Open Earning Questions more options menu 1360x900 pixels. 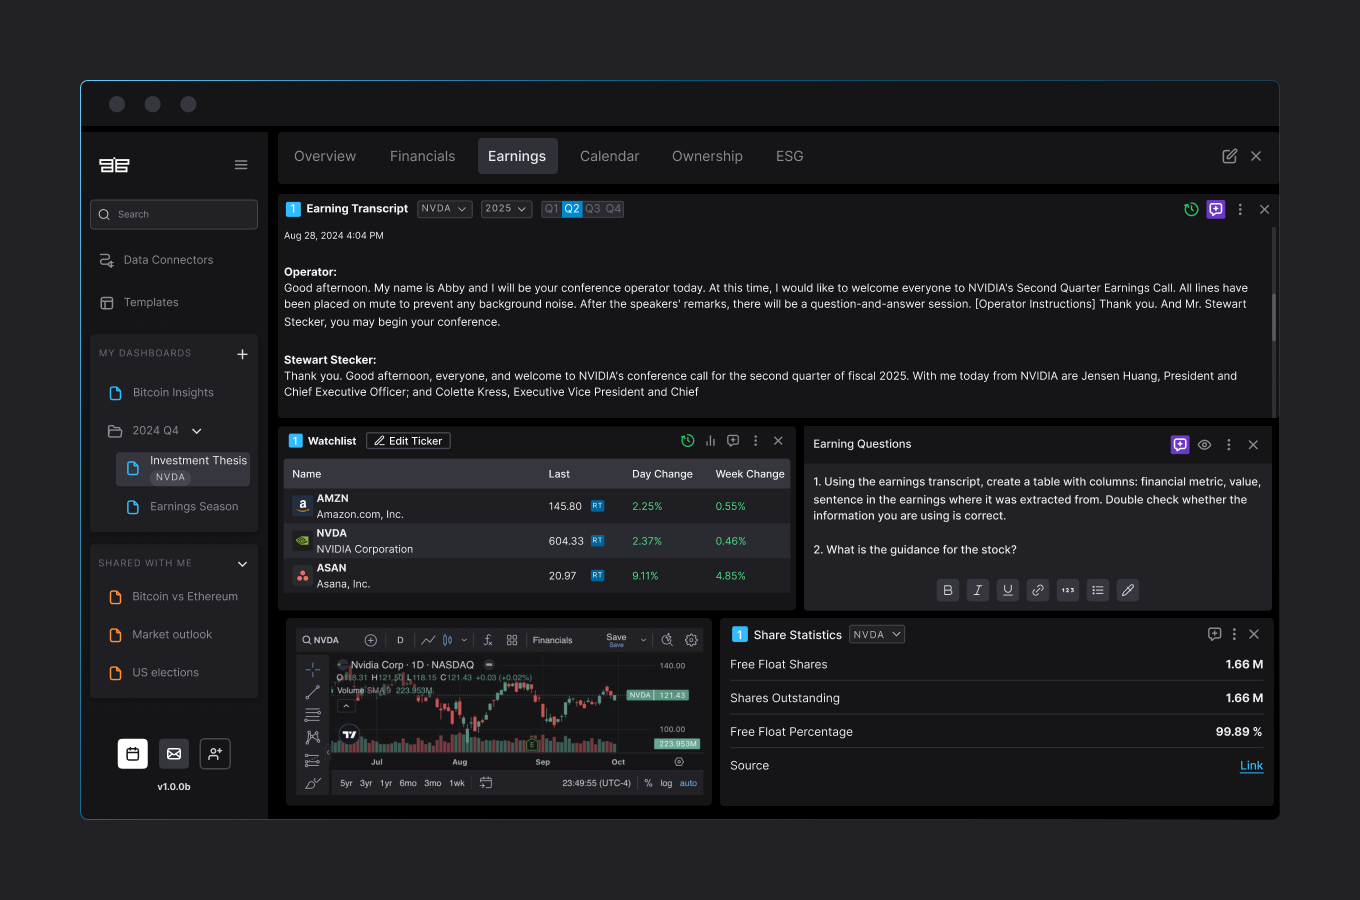tap(1229, 445)
